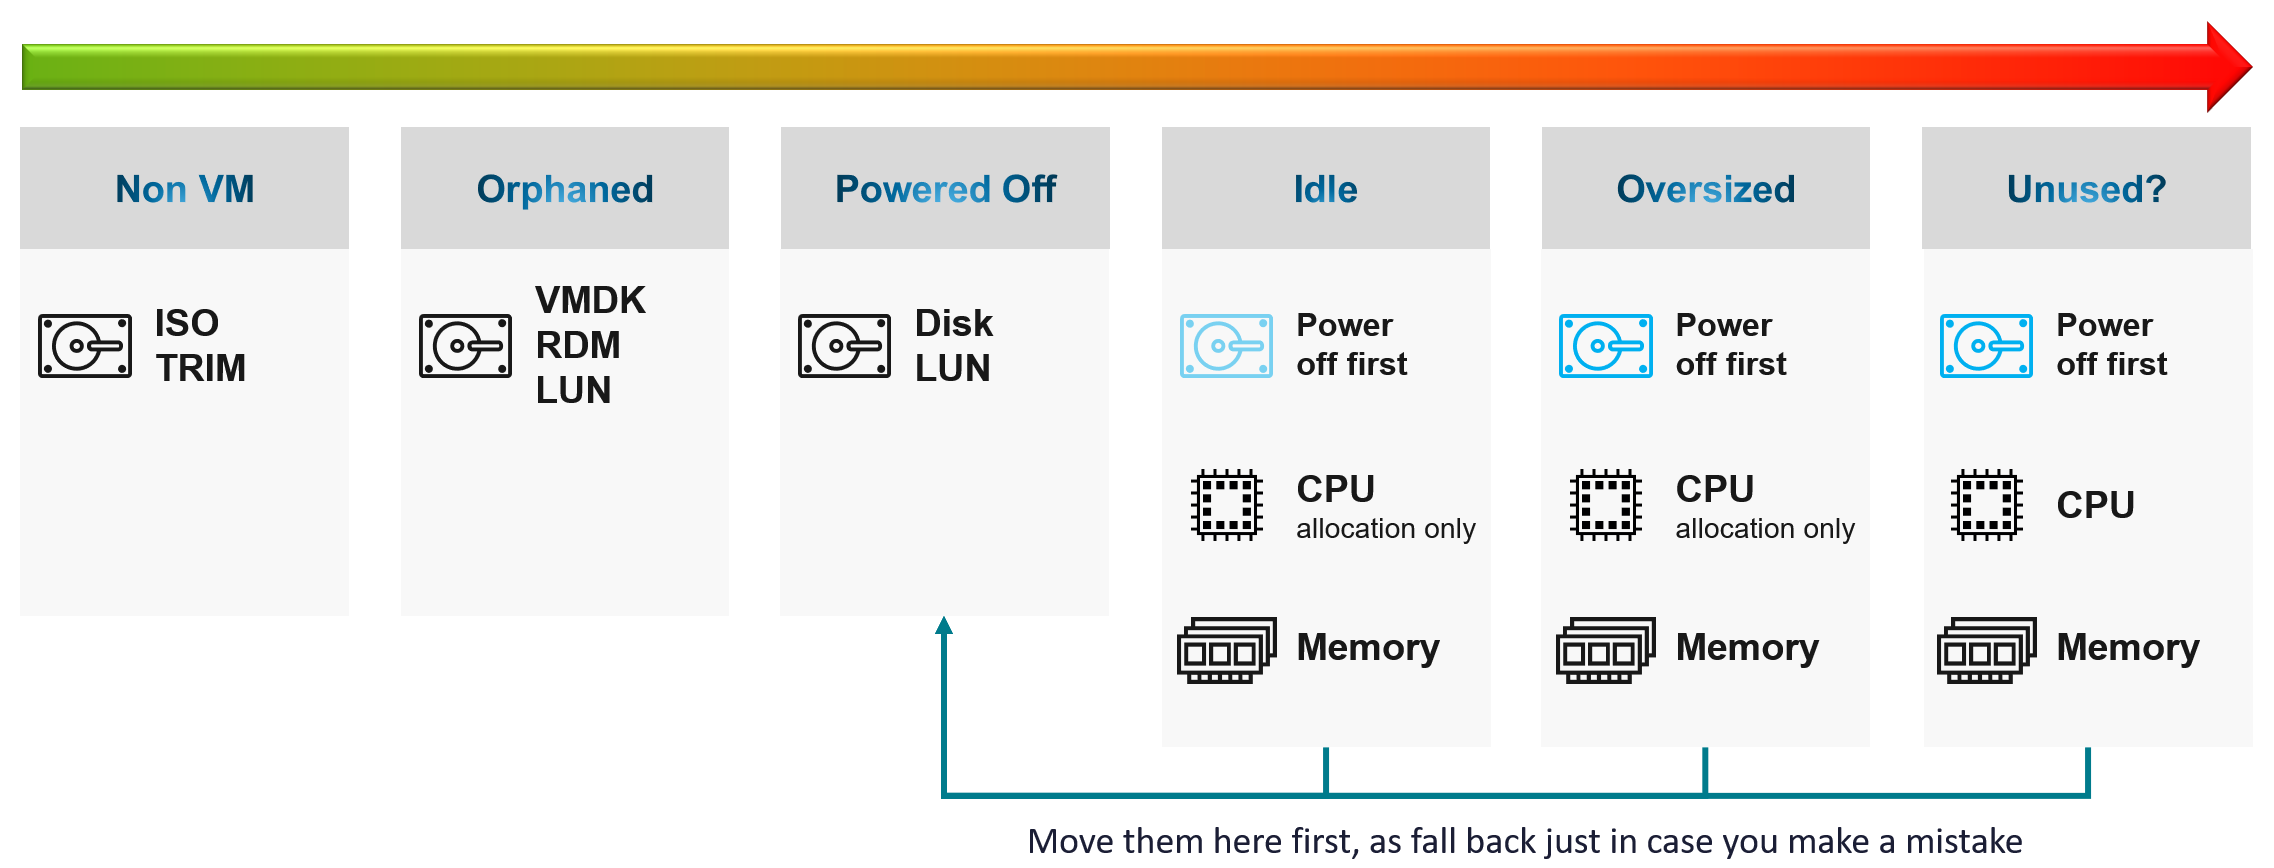The width and height of the screenshot is (2274, 868).
Task: Open the Non VM column header
Action: click(x=185, y=188)
